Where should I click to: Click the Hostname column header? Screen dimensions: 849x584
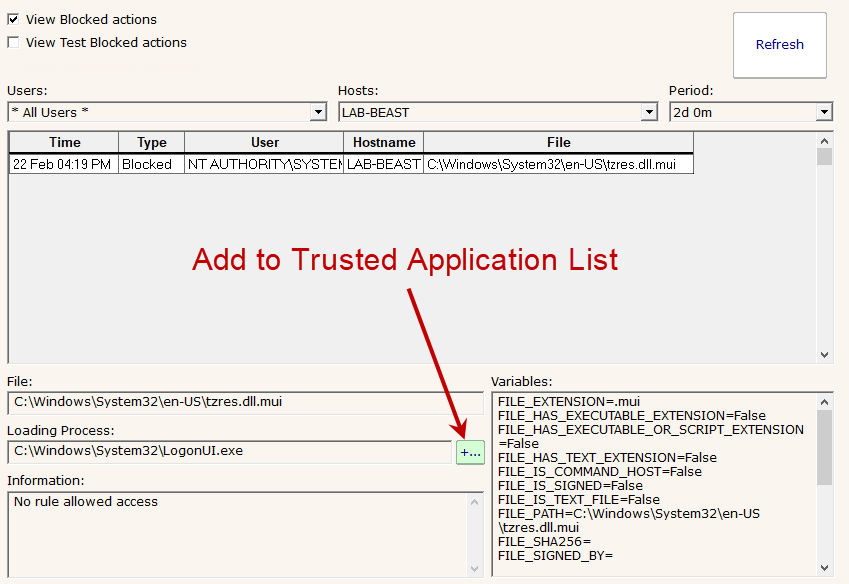click(383, 142)
